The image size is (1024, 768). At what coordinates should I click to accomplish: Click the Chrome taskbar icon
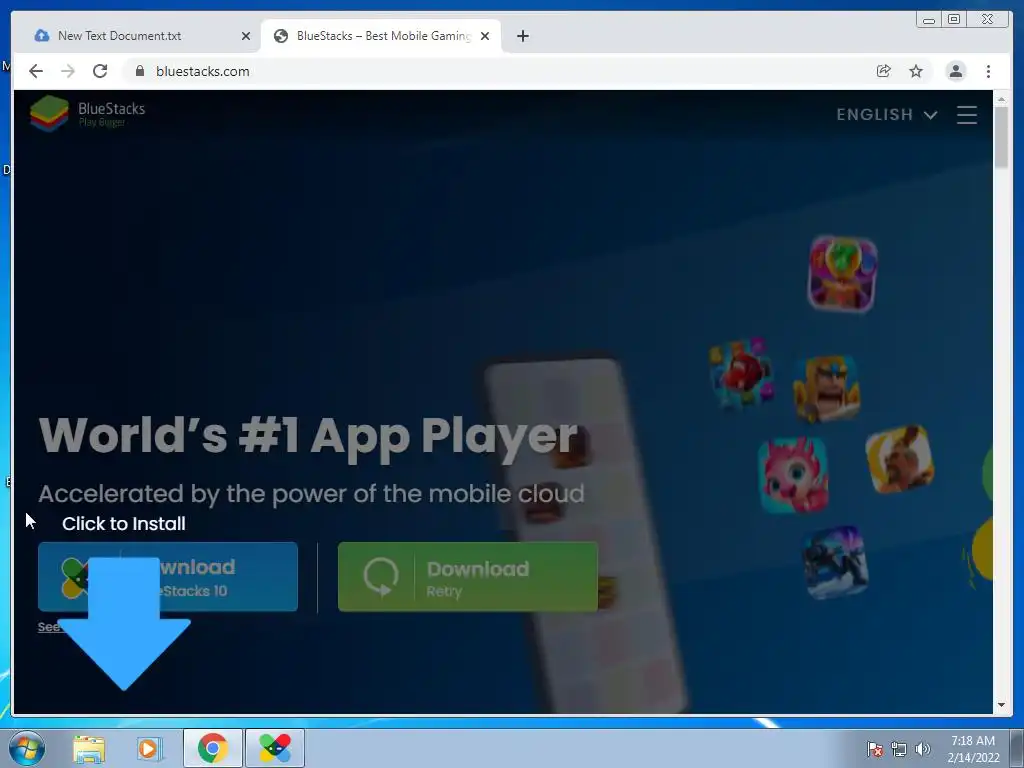pos(213,748)
